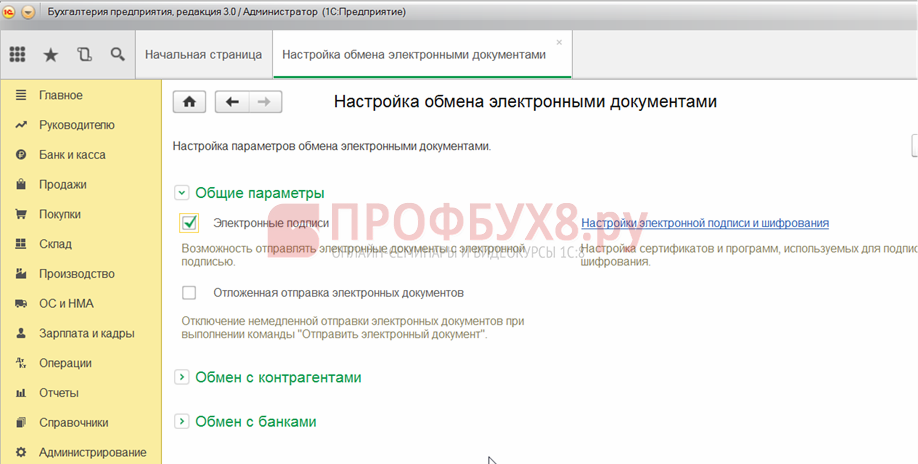
Task: Click the Покупки cart icon
Action: click(21, 214)
